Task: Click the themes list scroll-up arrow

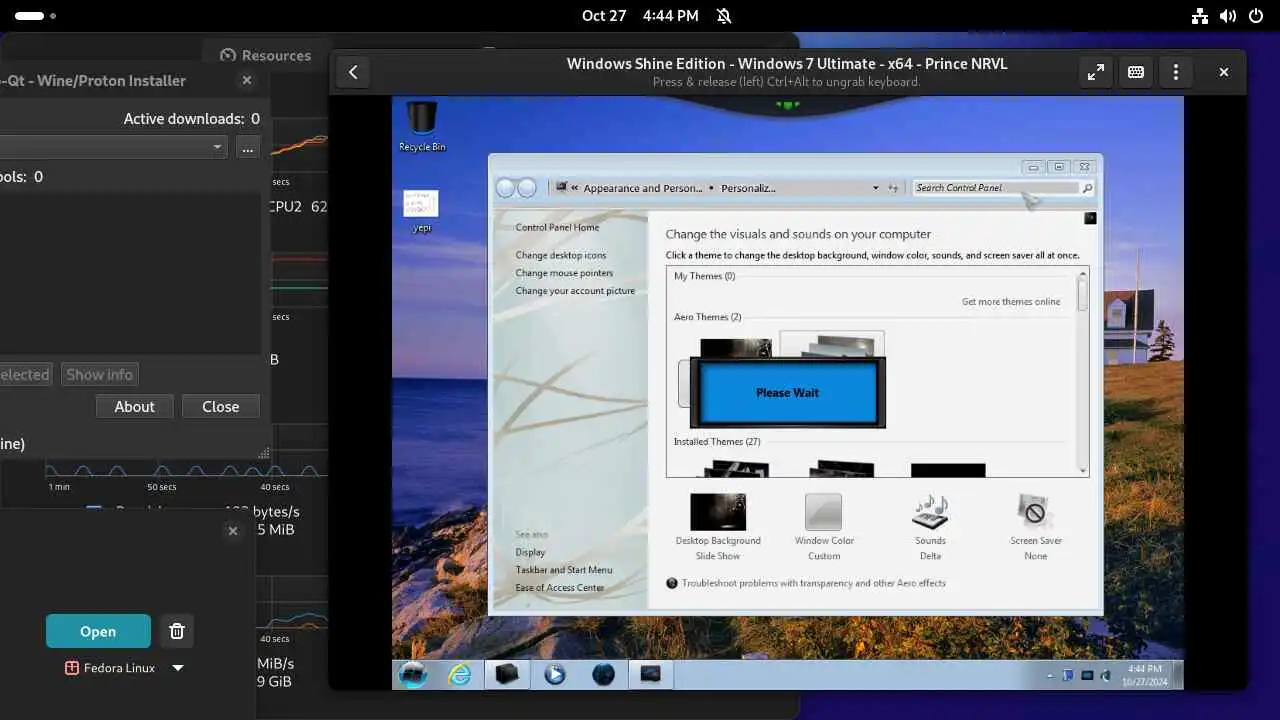Action: 1082,273
